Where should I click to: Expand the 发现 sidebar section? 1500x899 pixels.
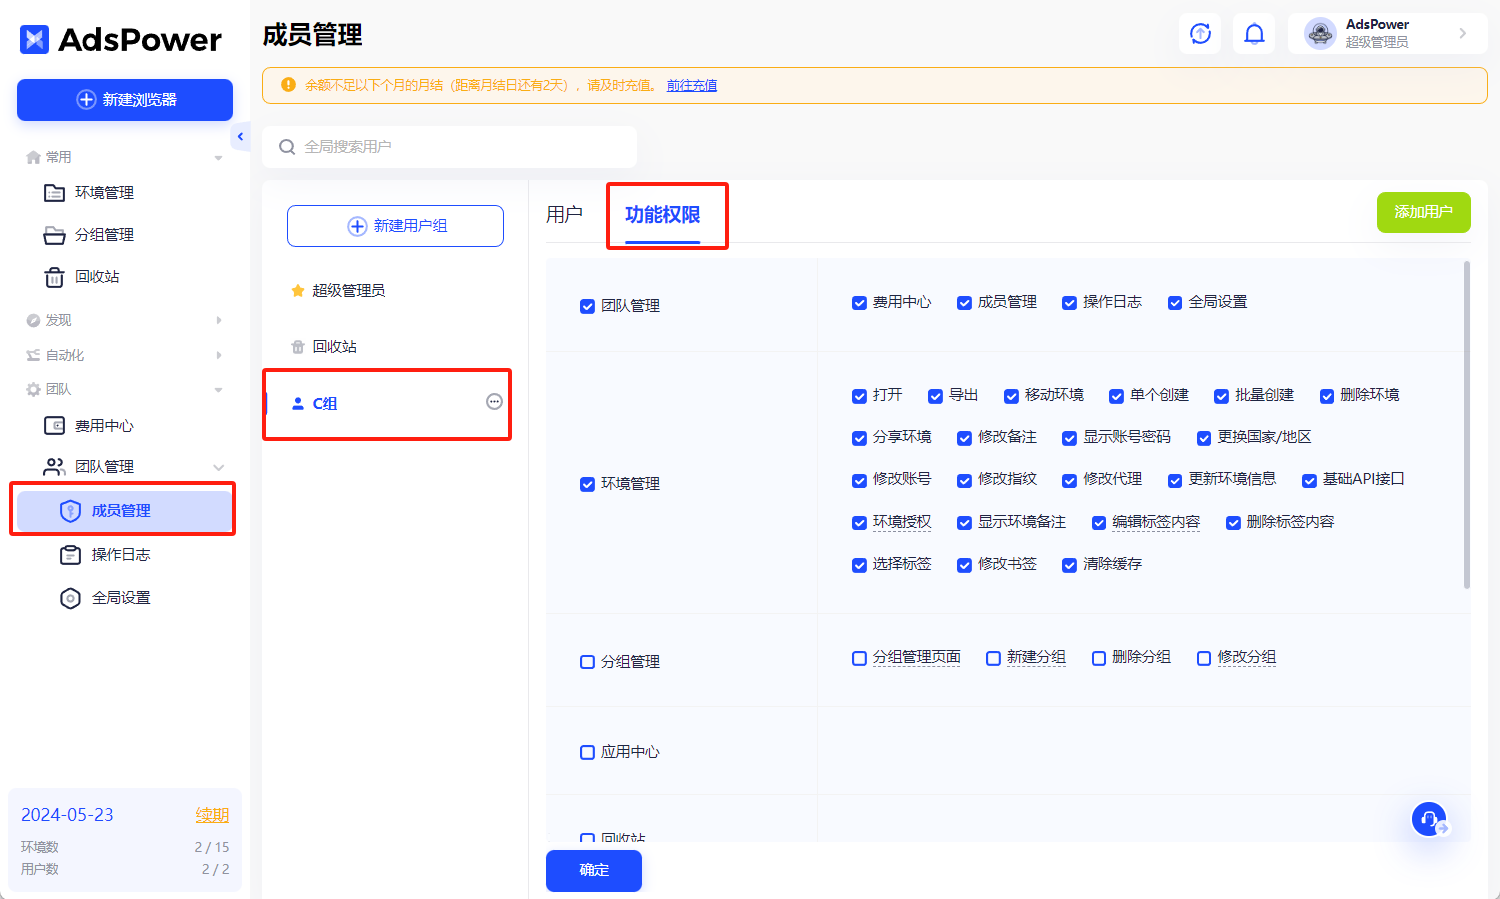218,319
